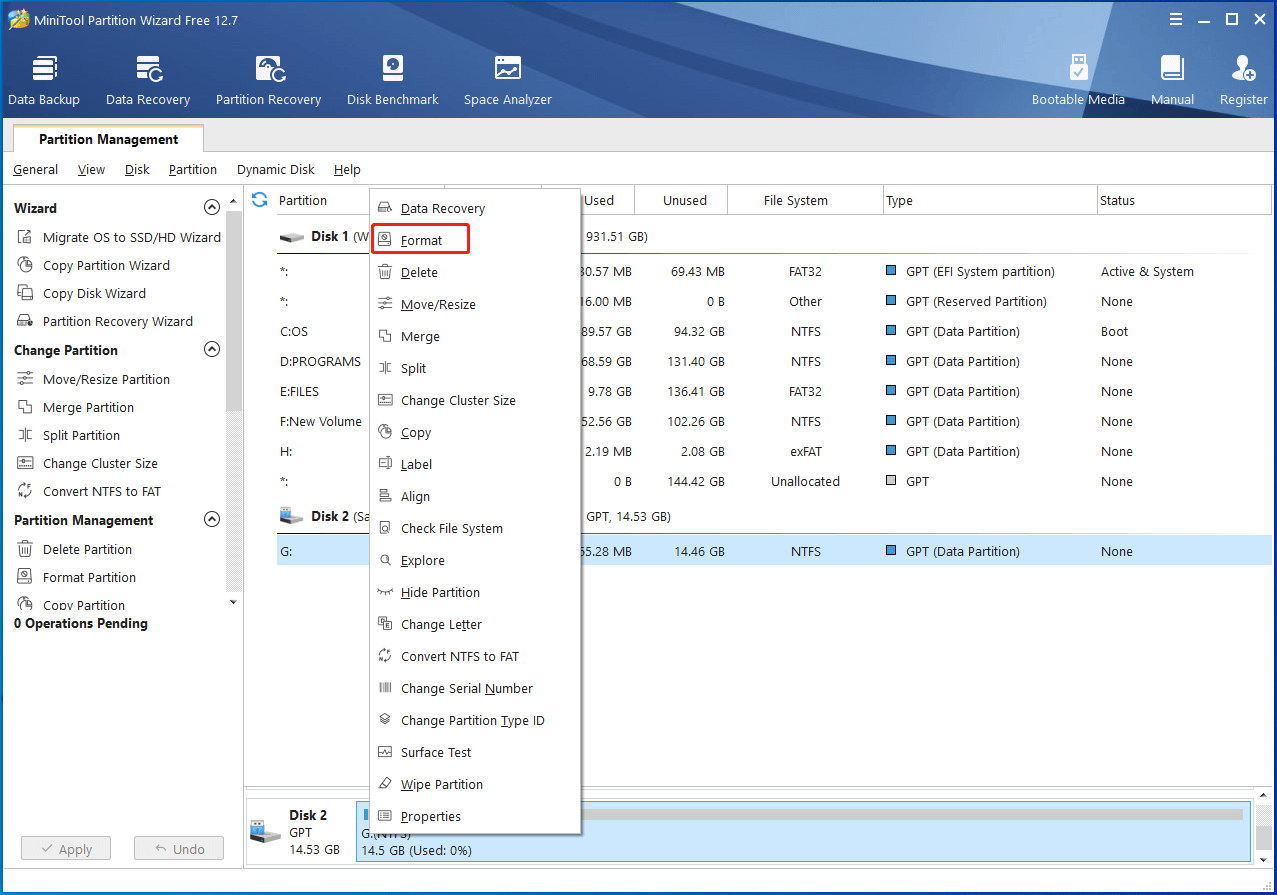Launch Data Recovery from the top toolbar

point(148,80)
